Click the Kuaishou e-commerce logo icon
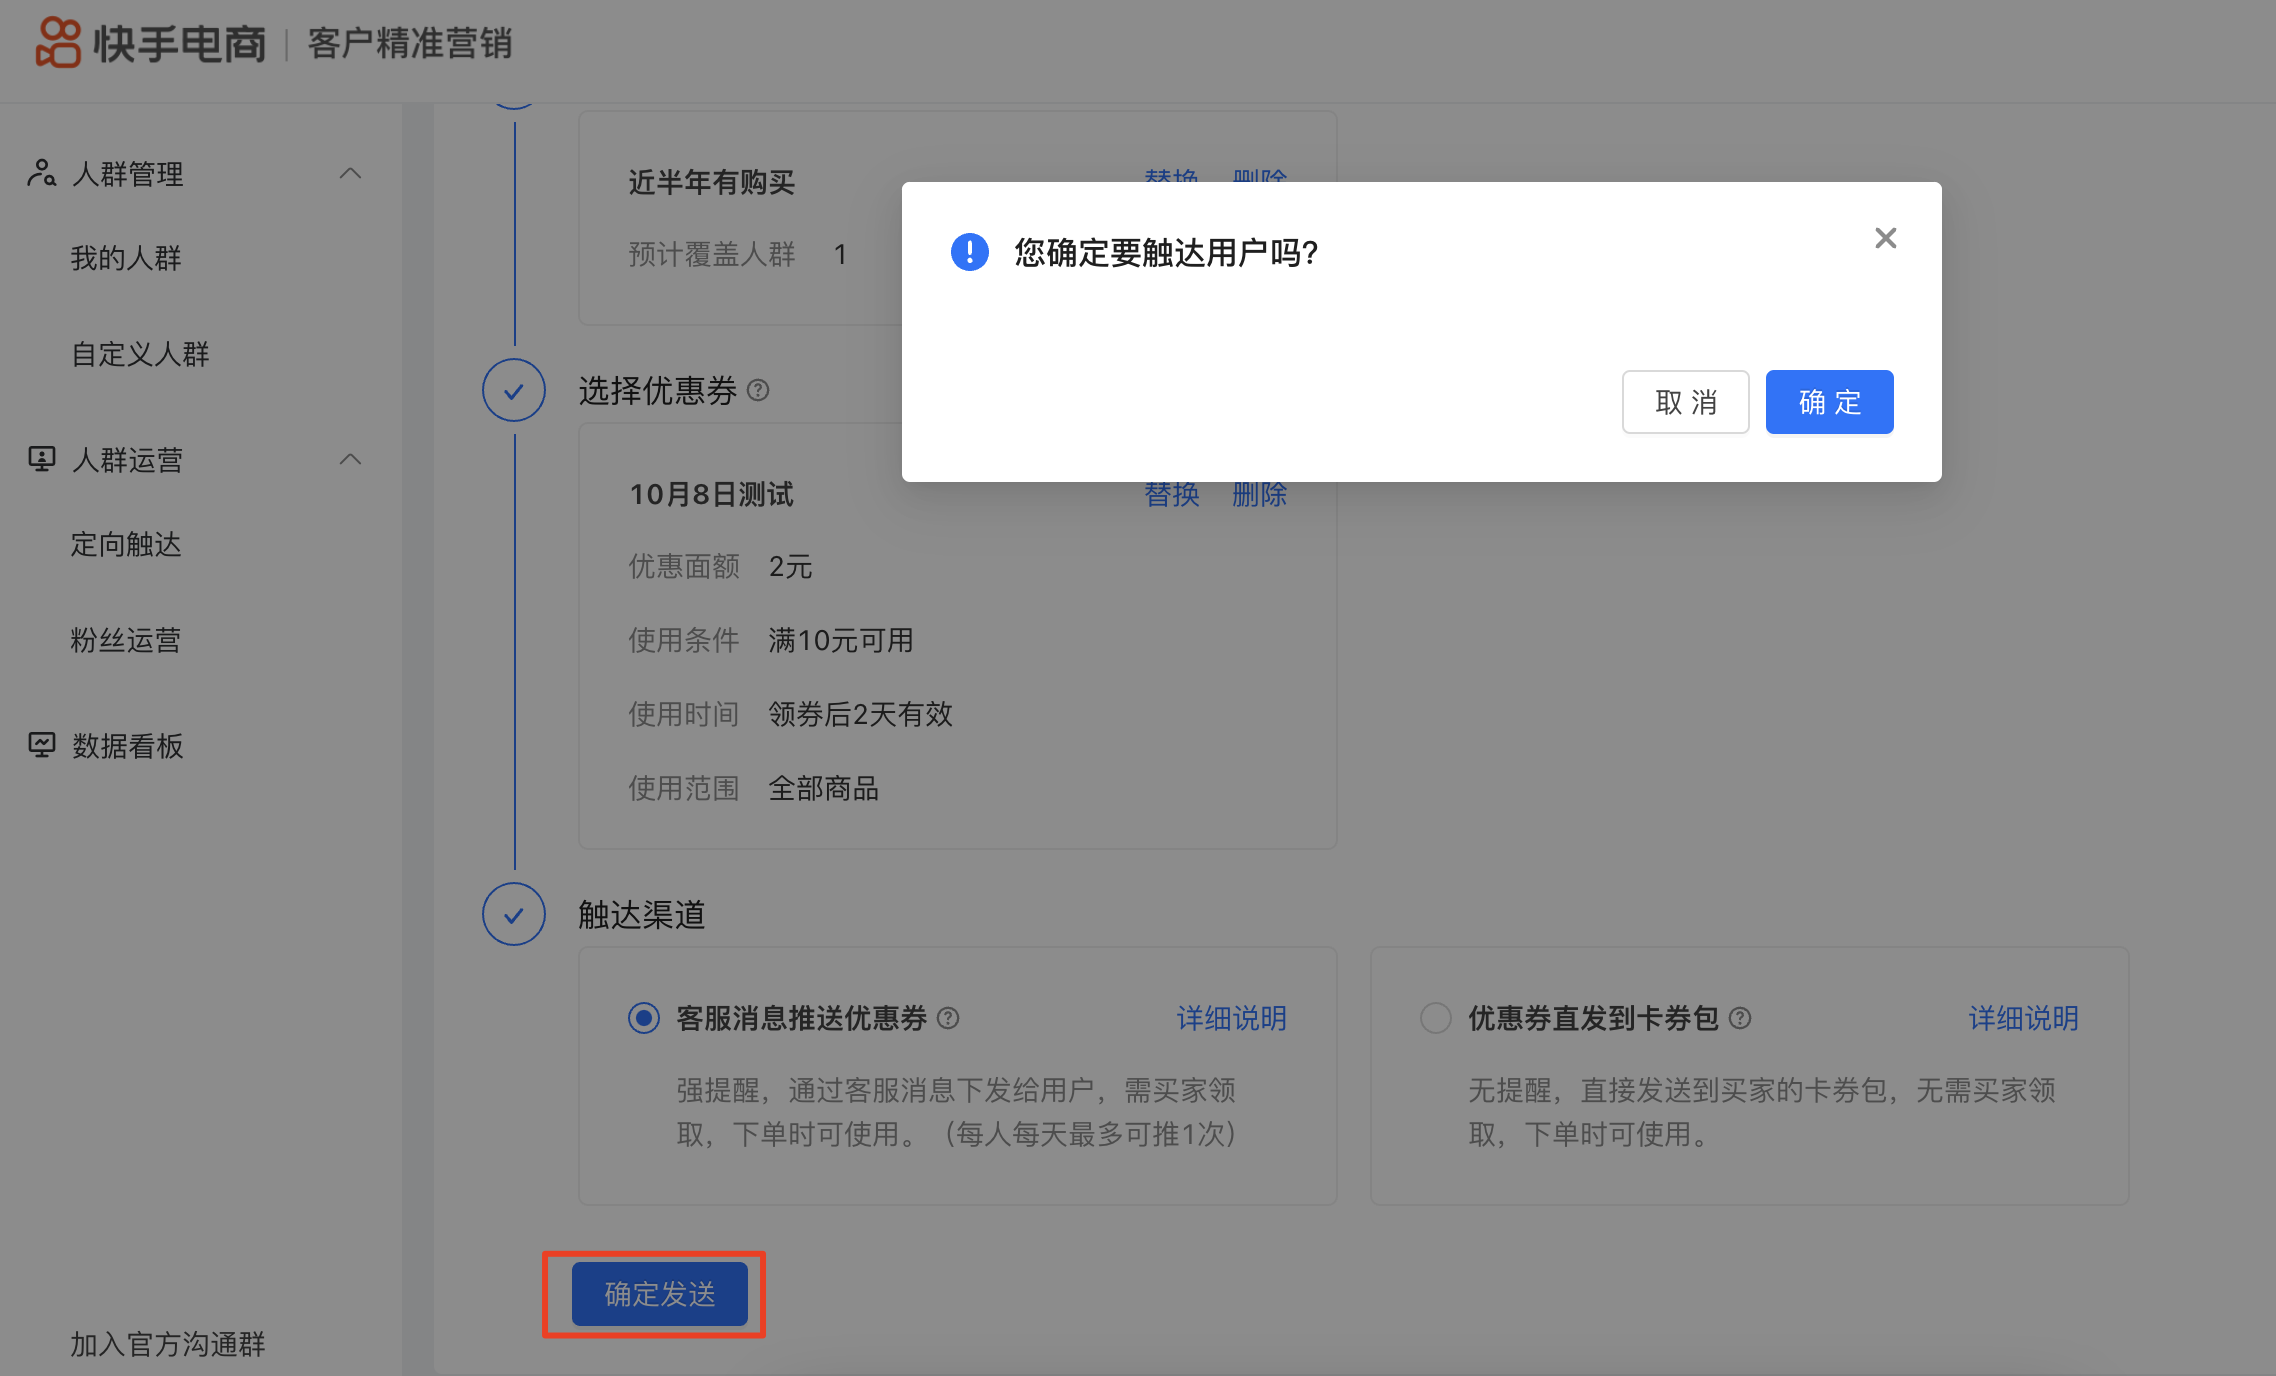The height and width of the screenshot is (1376, 2276). (57, 43)
